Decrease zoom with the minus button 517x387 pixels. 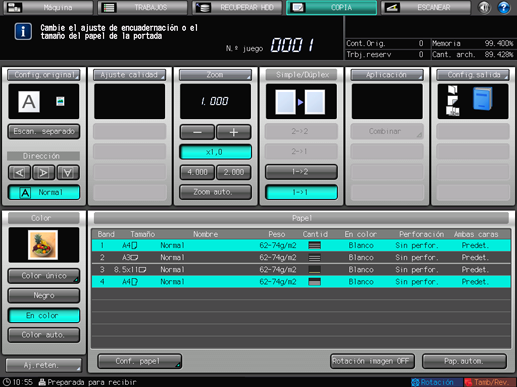pyautogui.click(x=197, y=132)
